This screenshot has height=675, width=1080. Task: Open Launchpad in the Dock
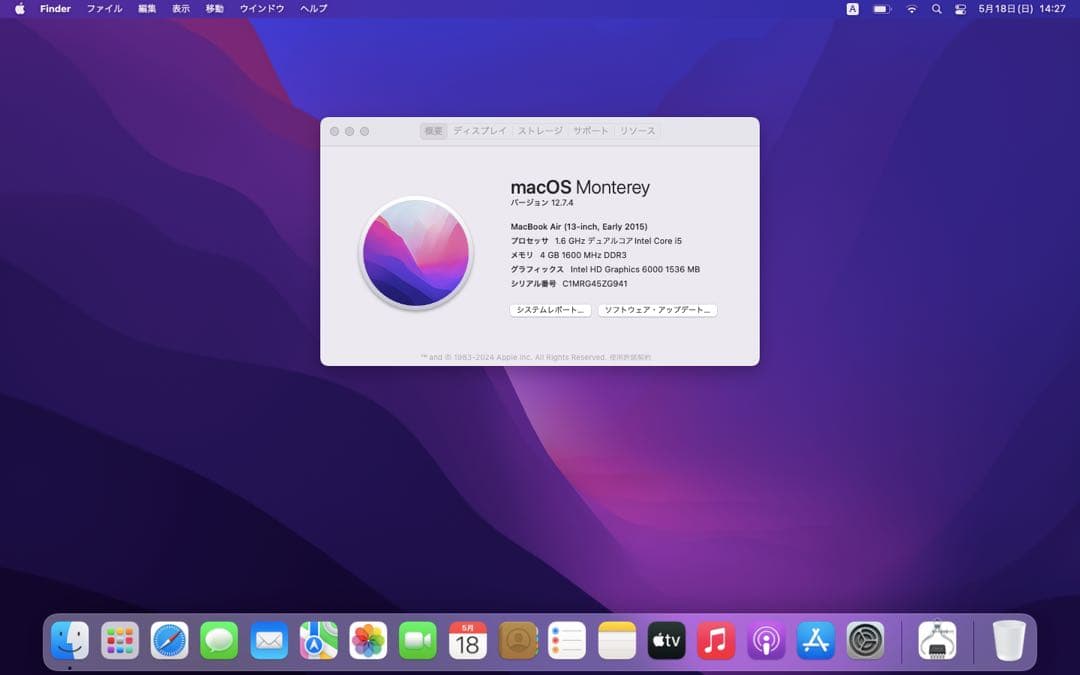(120, 640)
